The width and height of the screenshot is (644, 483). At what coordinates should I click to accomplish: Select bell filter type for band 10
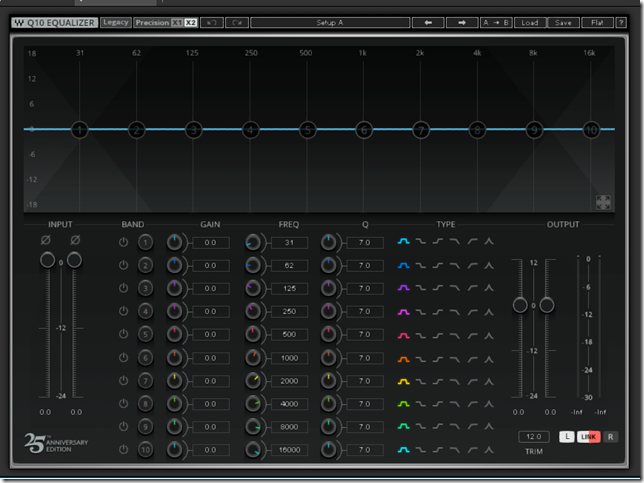(403, 450)
